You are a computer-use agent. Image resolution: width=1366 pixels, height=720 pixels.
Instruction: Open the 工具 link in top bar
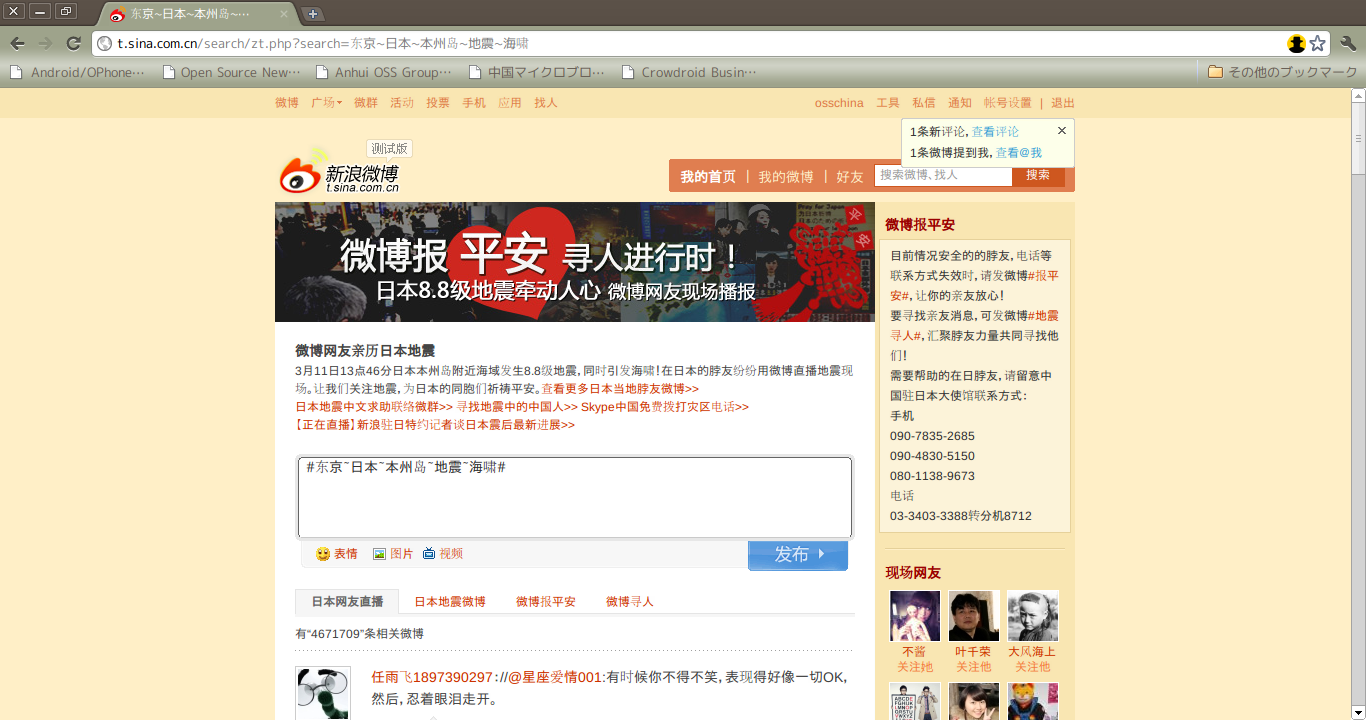pos(888,103)
